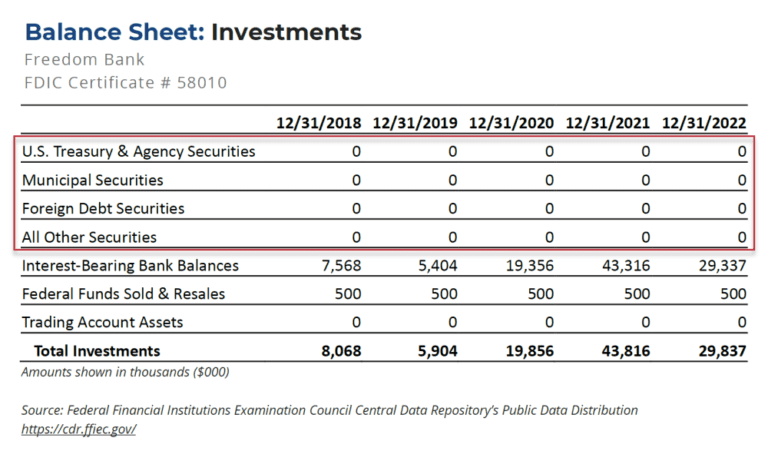Image resolution: width=768 pixels, height=461 pixels.
Task: Click the Freedom Bank subtitle text
Action: [x=84, y=60]
